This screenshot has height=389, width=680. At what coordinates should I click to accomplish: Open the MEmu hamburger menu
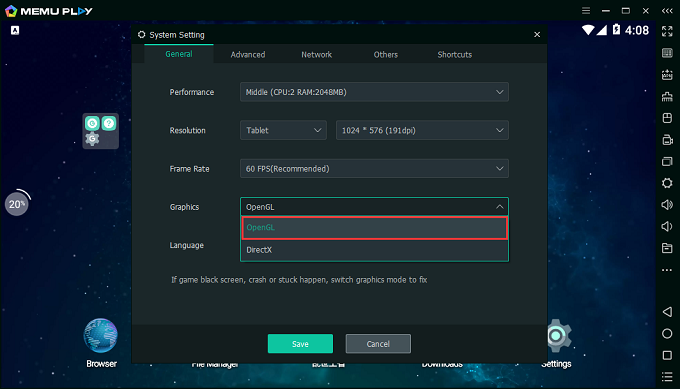point(586,11)
